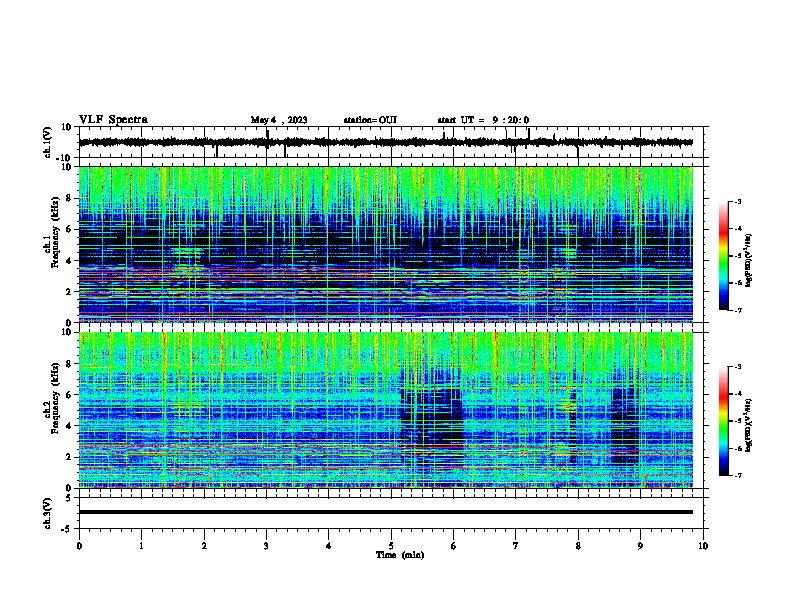Click the "station=OUI" header label
This screenshot has height=612, width=792.
click(x=370, y=120)
